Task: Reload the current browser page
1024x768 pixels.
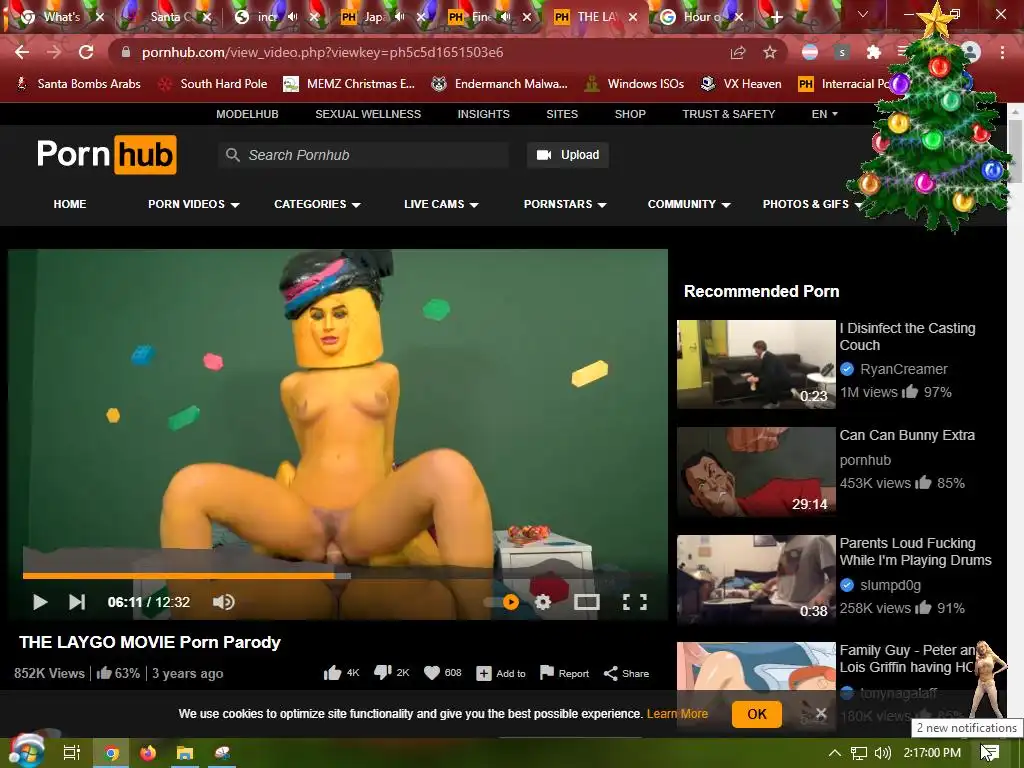Action: (86, 52)
